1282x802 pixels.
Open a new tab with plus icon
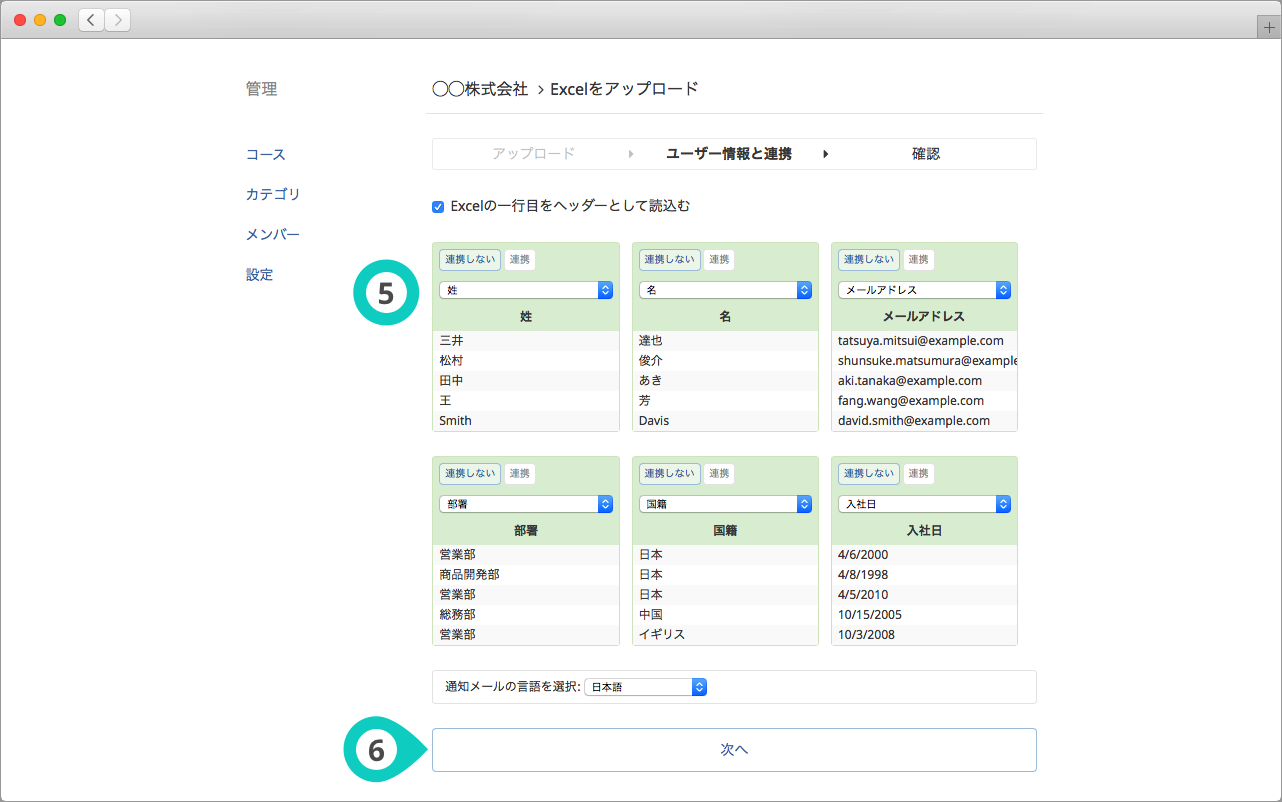tap(1269, 28)
